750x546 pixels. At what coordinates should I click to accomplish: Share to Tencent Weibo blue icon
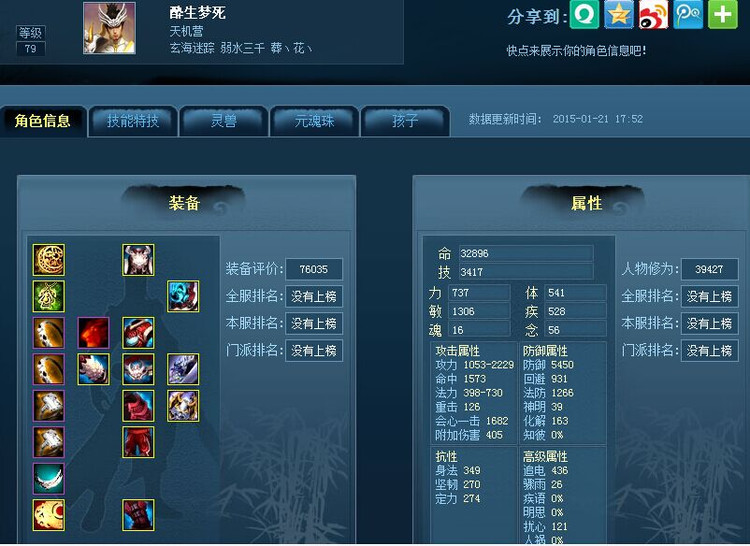click(x=688, y=14)
